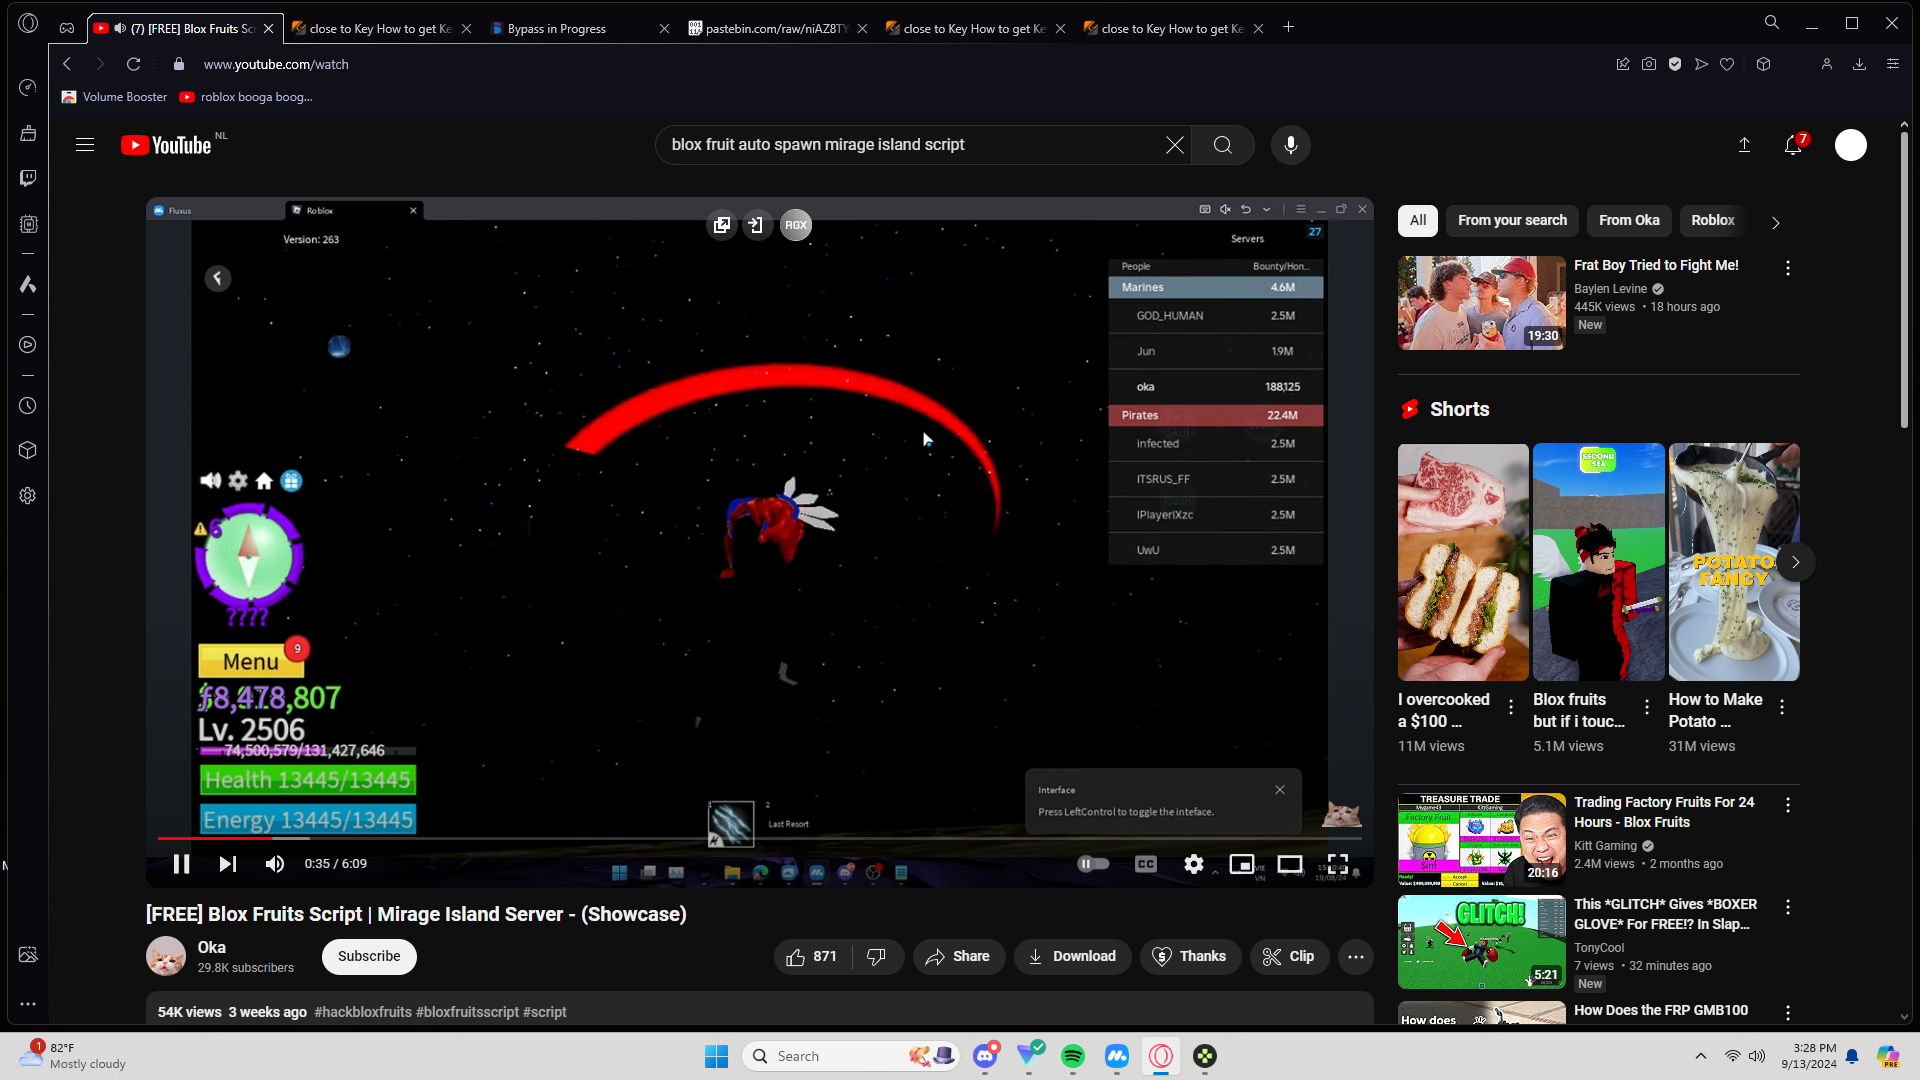Like the video with 871 likes
This screenshot has height=1080, width=1920.
click(812, 957)
